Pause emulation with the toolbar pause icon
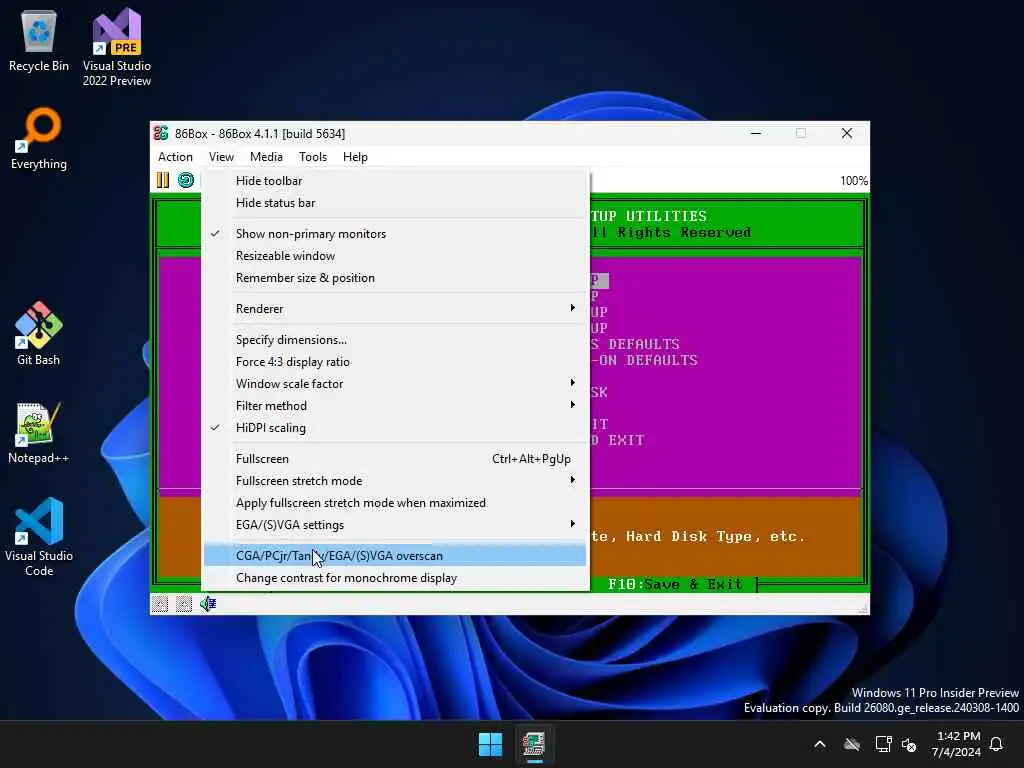1024x768 pixels. 163,180
